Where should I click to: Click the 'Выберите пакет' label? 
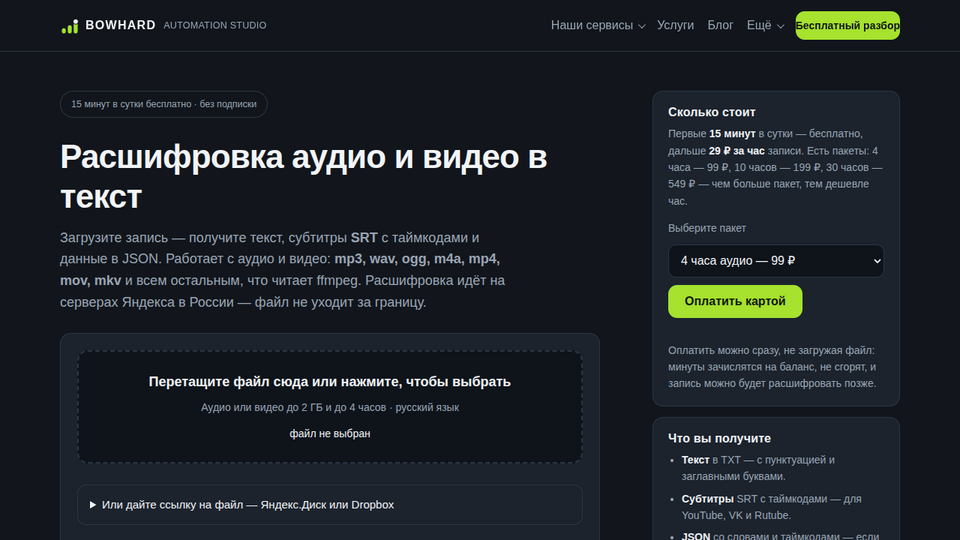coord(707,228)
